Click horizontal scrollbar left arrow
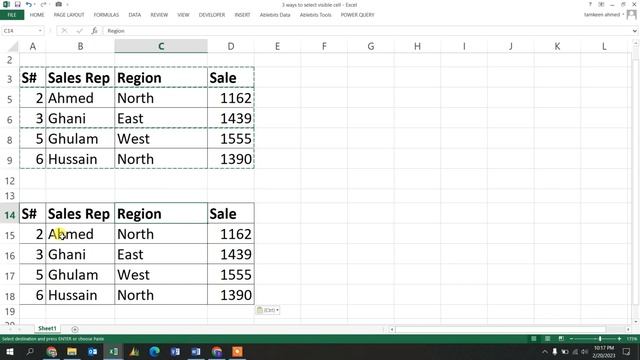 [391, 329]
